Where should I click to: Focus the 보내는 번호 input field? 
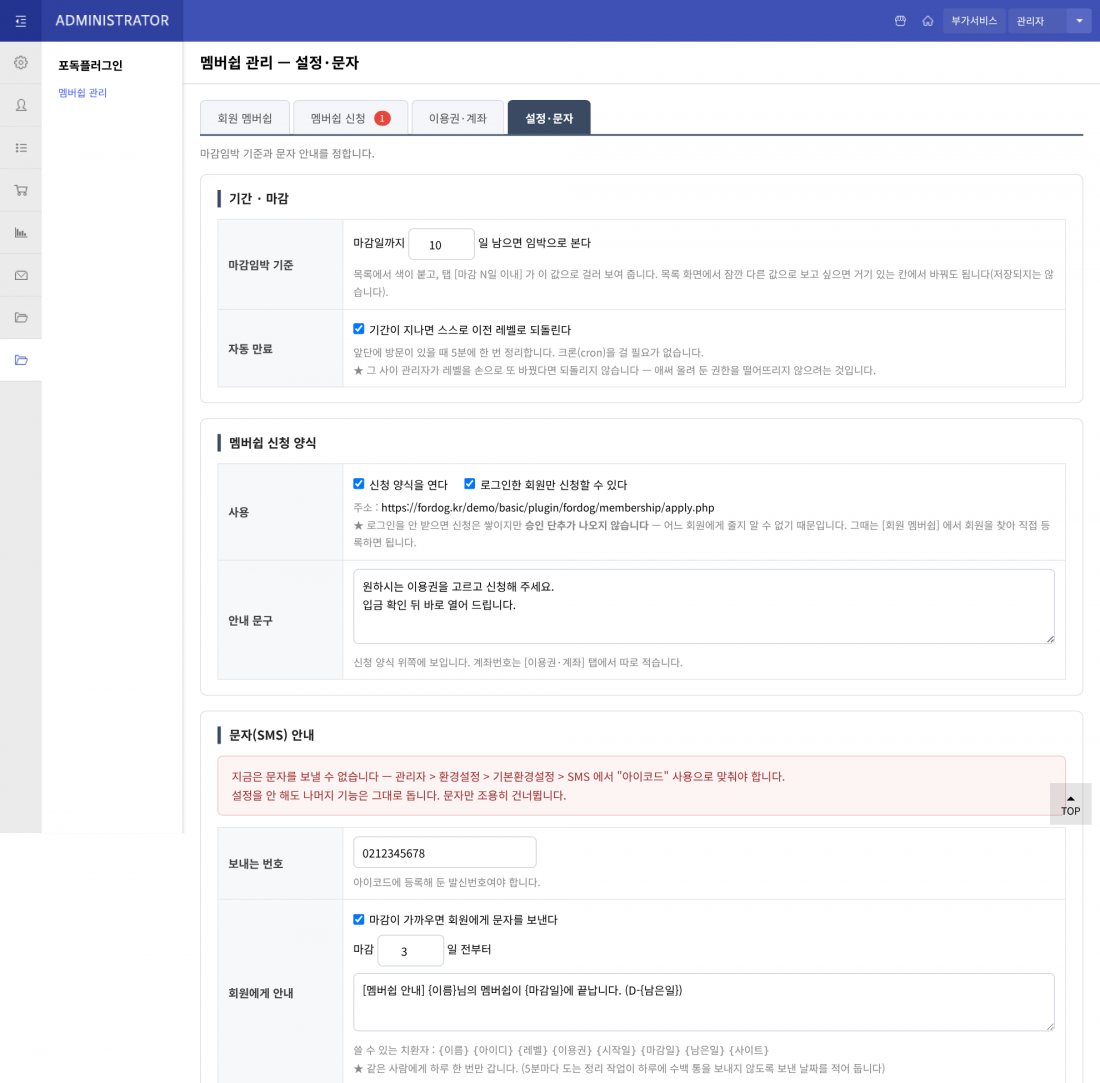445,853
